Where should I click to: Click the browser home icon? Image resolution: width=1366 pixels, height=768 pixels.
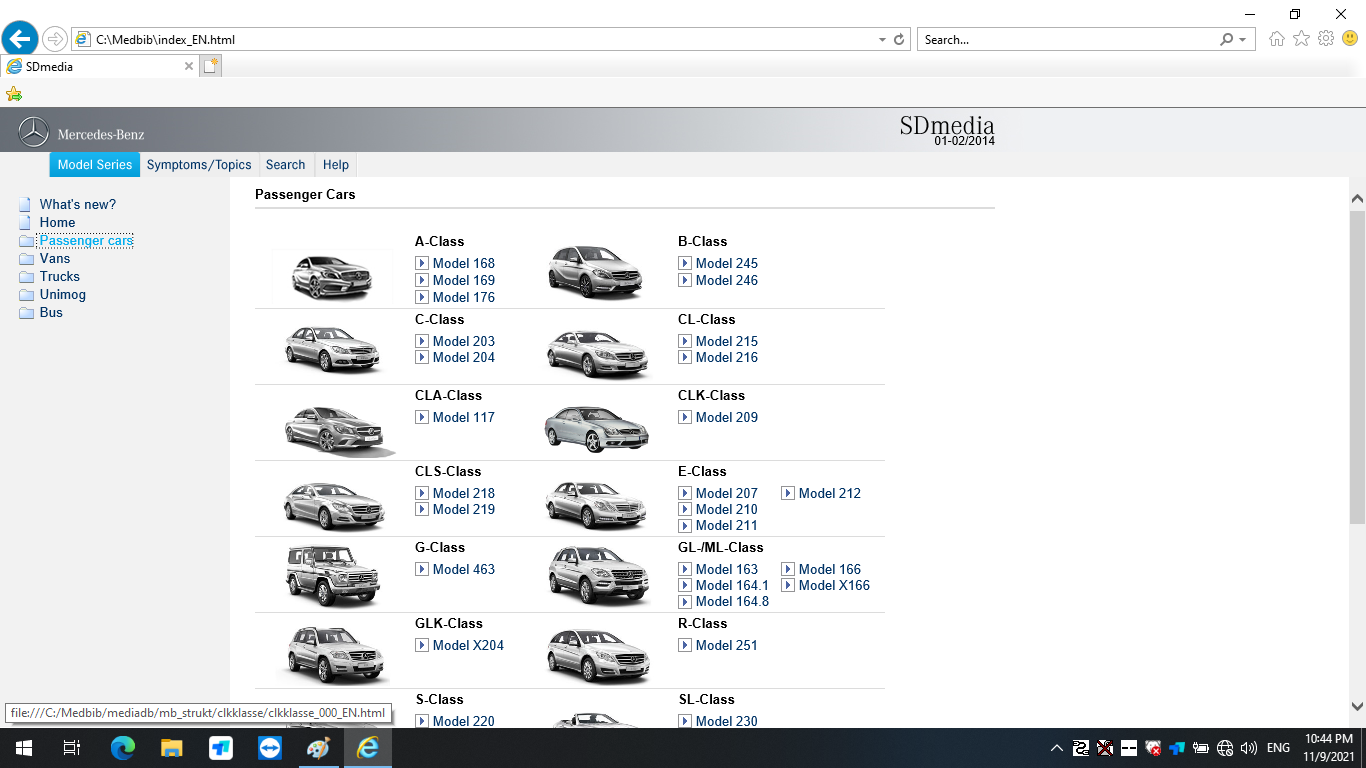[1277, 39]
